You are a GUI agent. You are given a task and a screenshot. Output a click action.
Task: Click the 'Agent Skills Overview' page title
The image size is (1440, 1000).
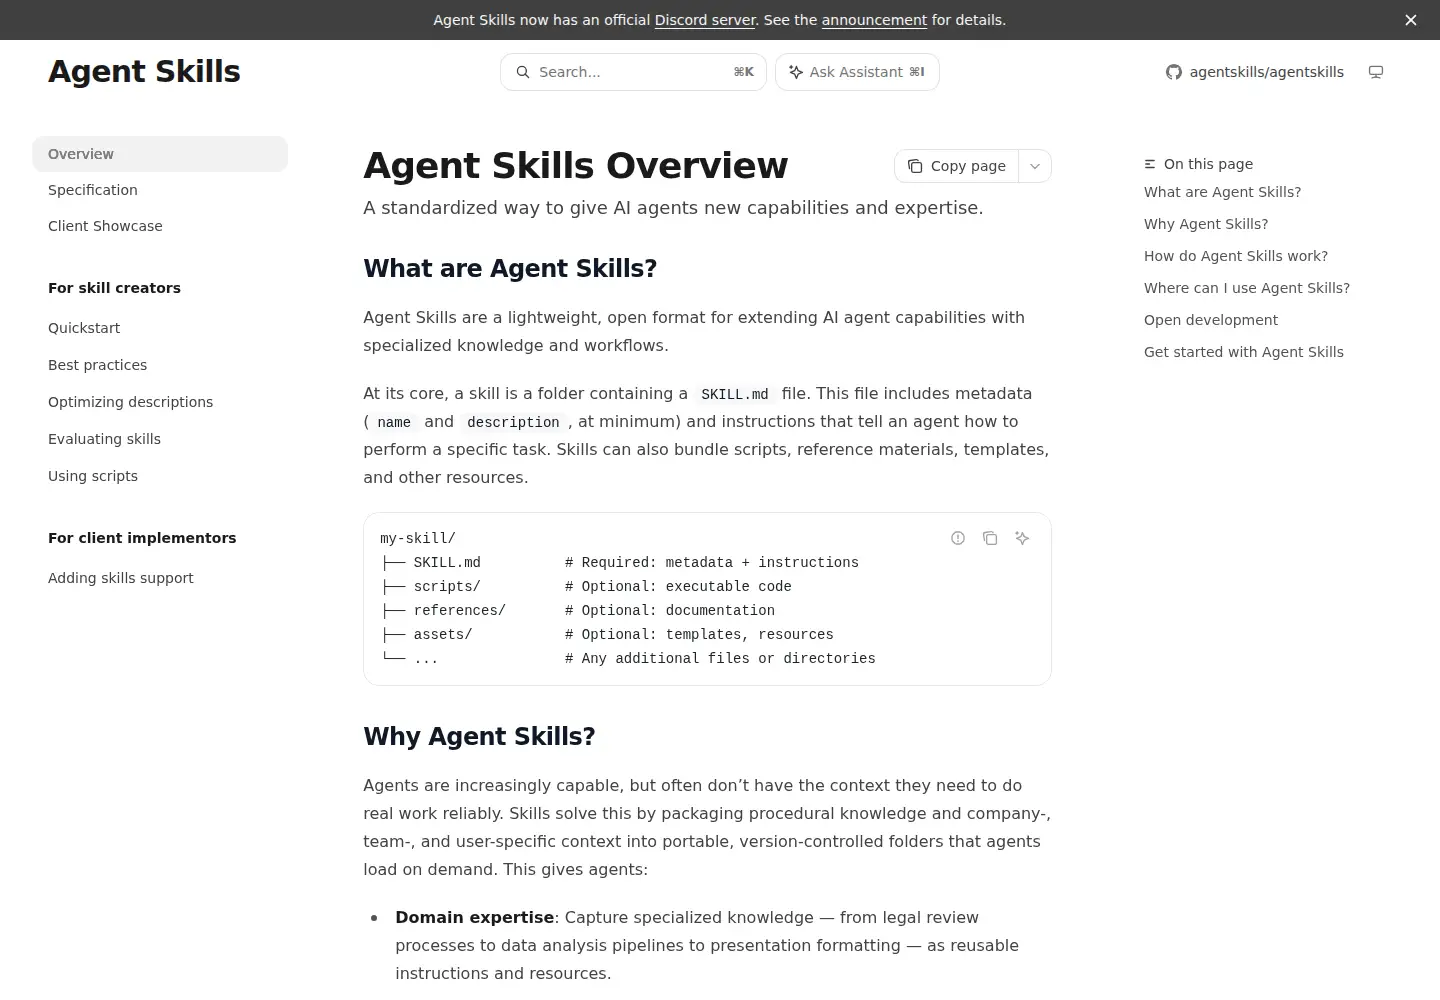(x=576, y=166)
